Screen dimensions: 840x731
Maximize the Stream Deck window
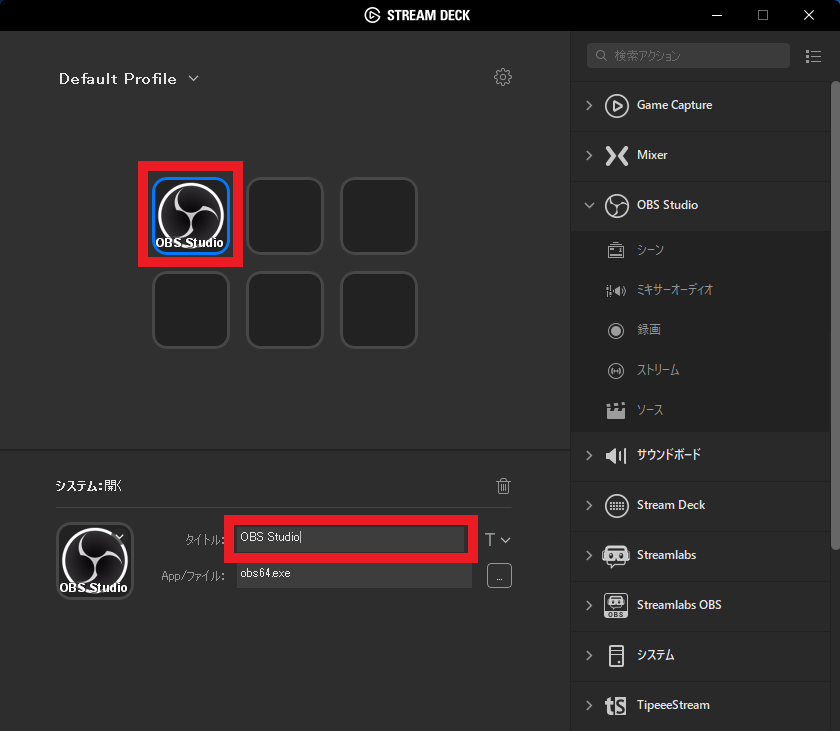tap(763, 15)
